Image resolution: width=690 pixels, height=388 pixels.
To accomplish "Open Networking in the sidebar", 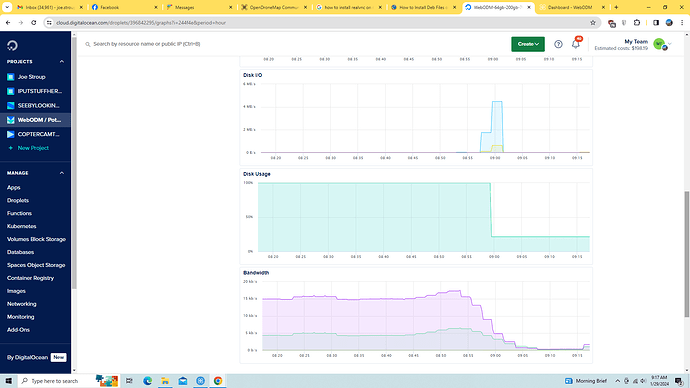I will click(22, 304).
